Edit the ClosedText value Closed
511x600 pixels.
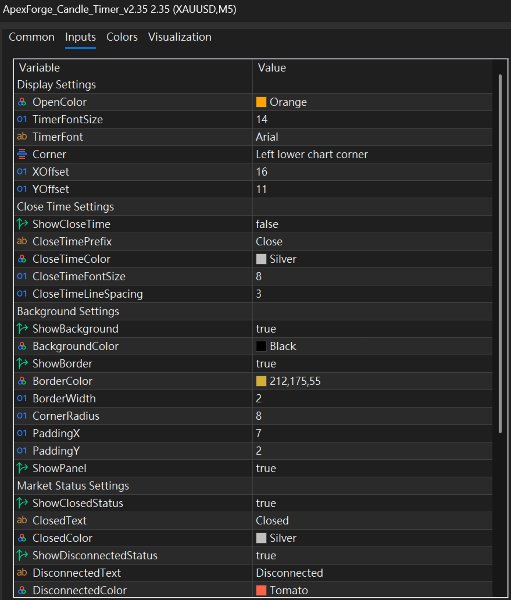pyautogui.click(x=372, y=520)
